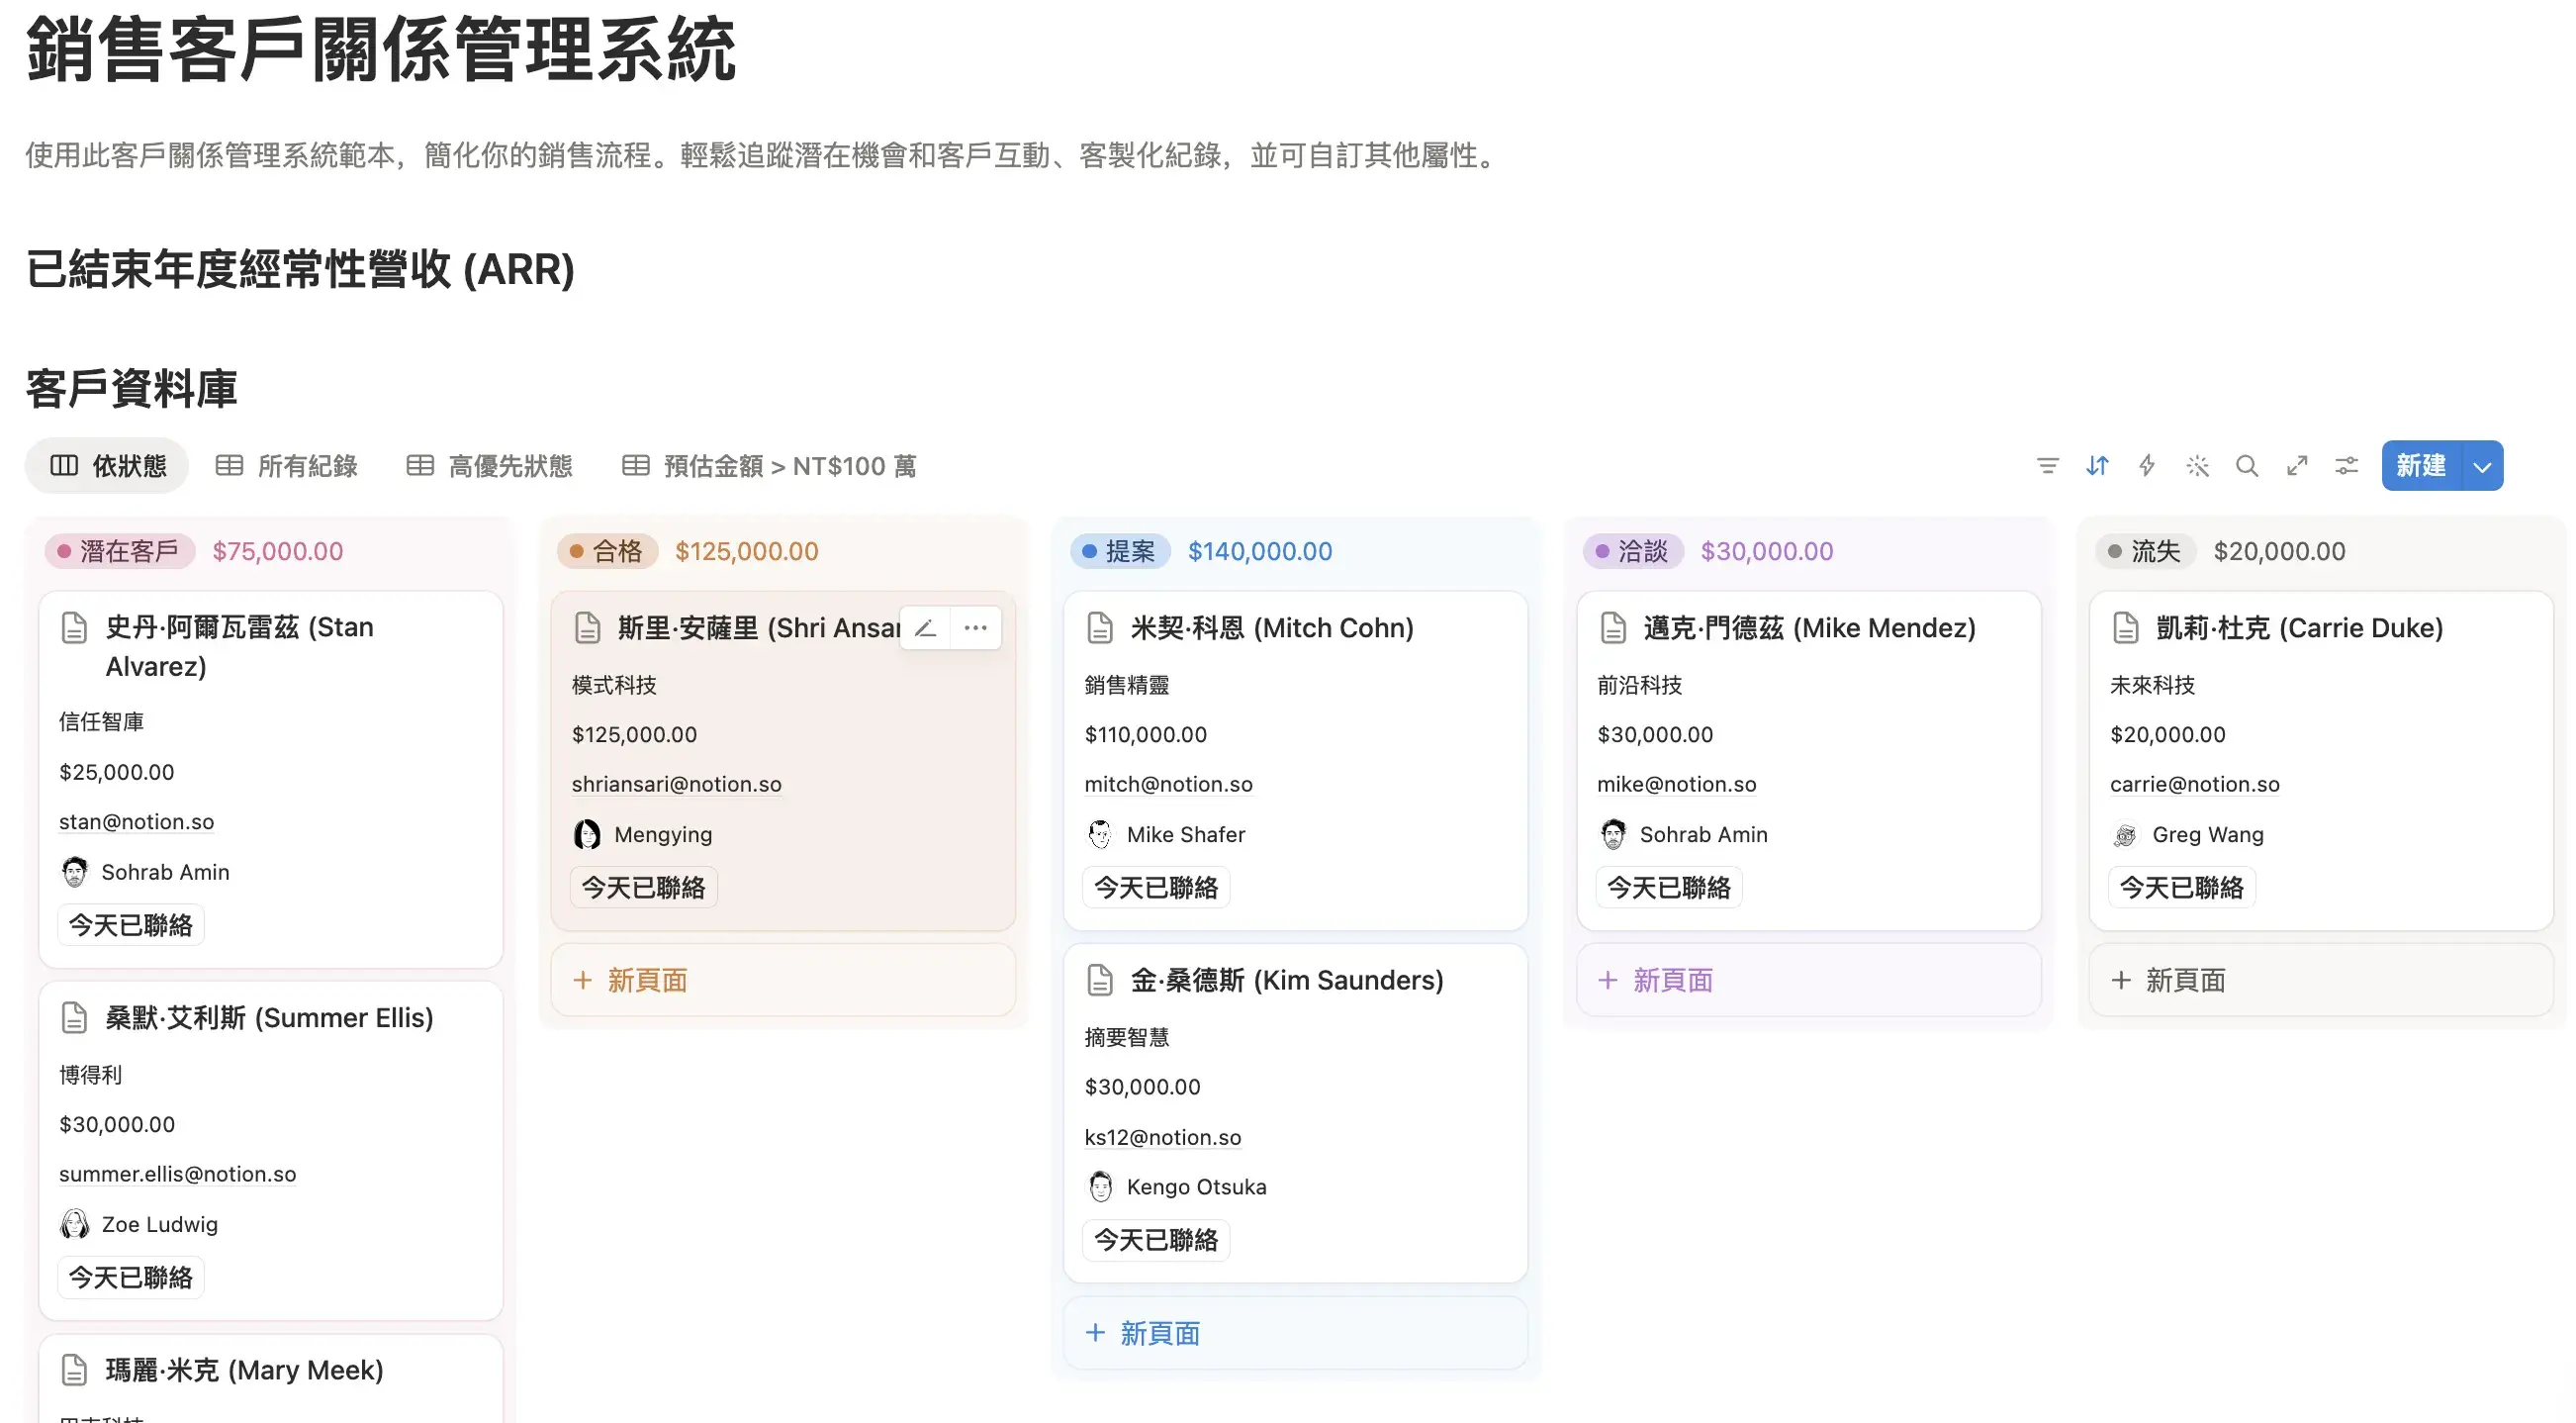Expand database using the diagonal arrows icon
2576x1423 pixels.
[2297, 466]
